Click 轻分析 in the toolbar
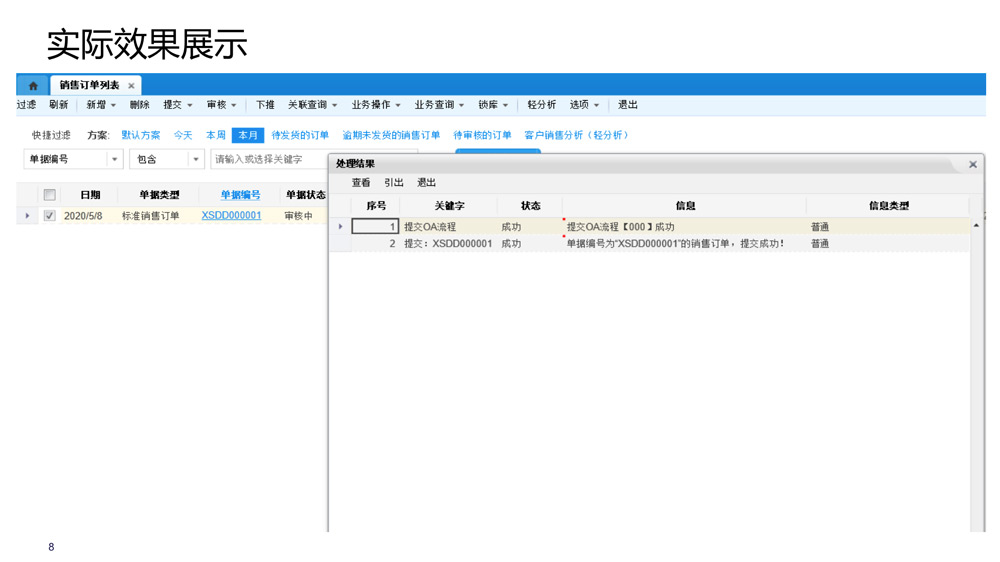 click(541, 105)
